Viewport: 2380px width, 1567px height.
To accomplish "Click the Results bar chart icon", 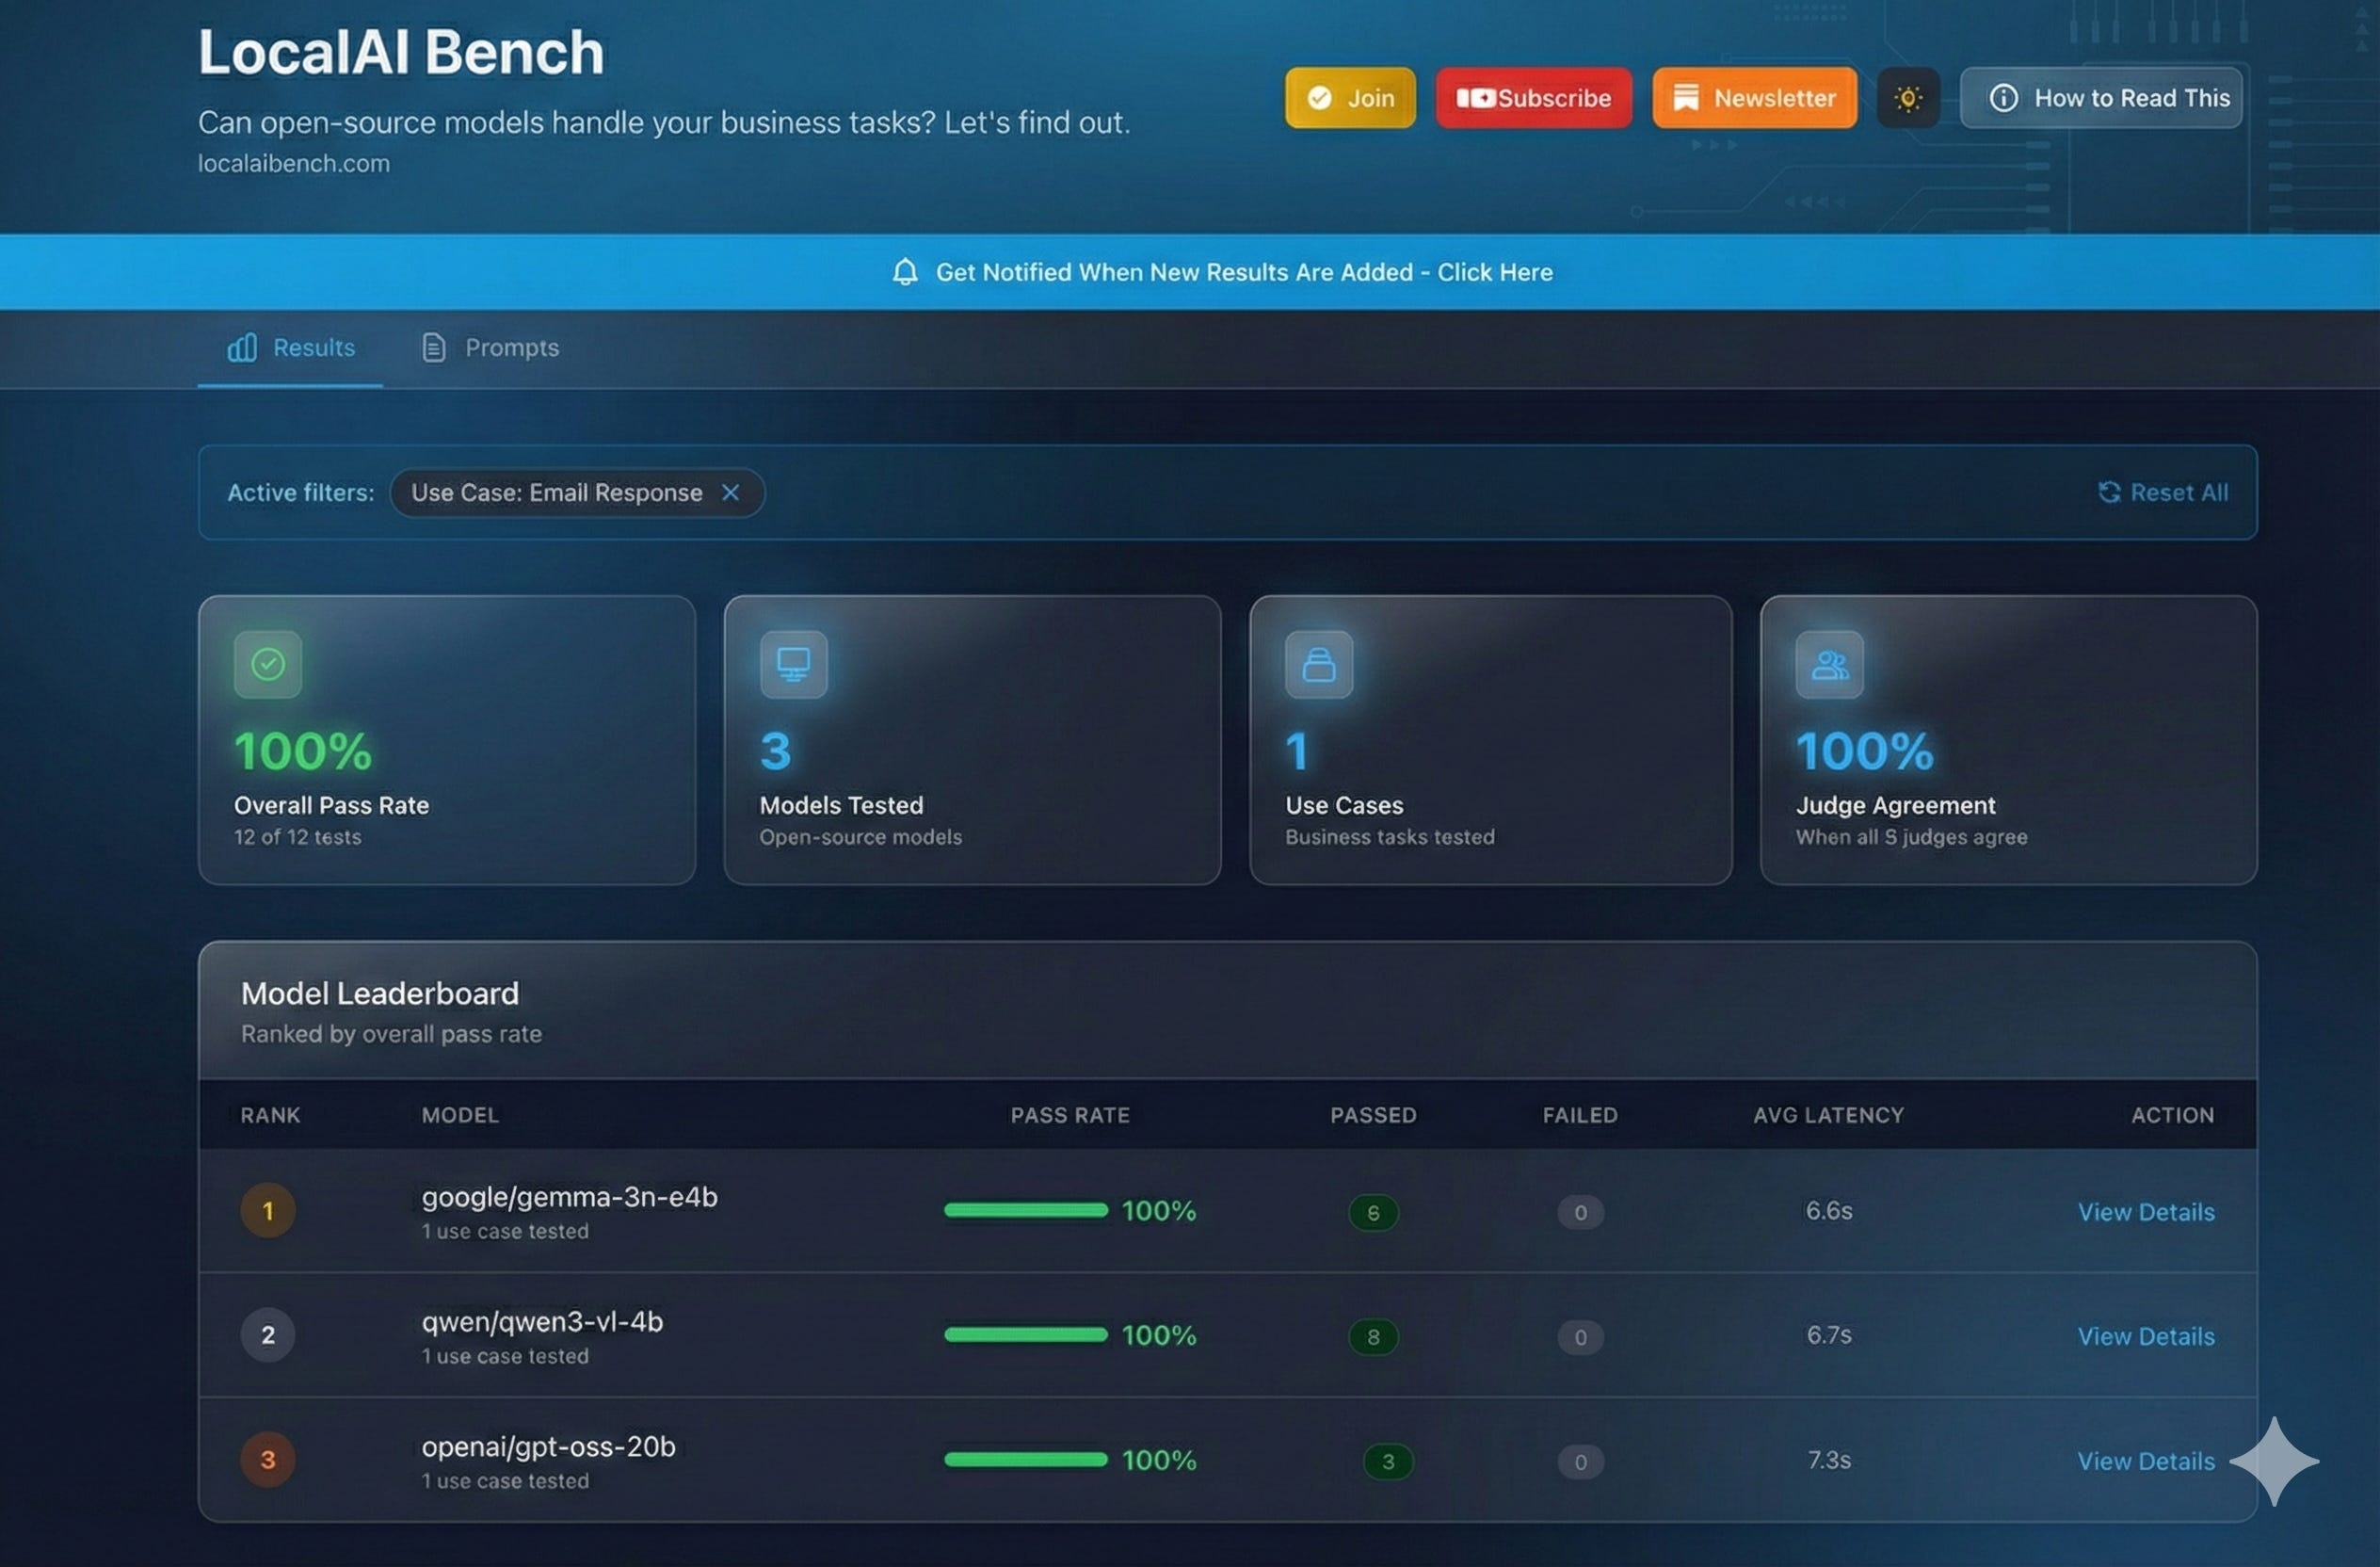I will [x=242, y=348].
